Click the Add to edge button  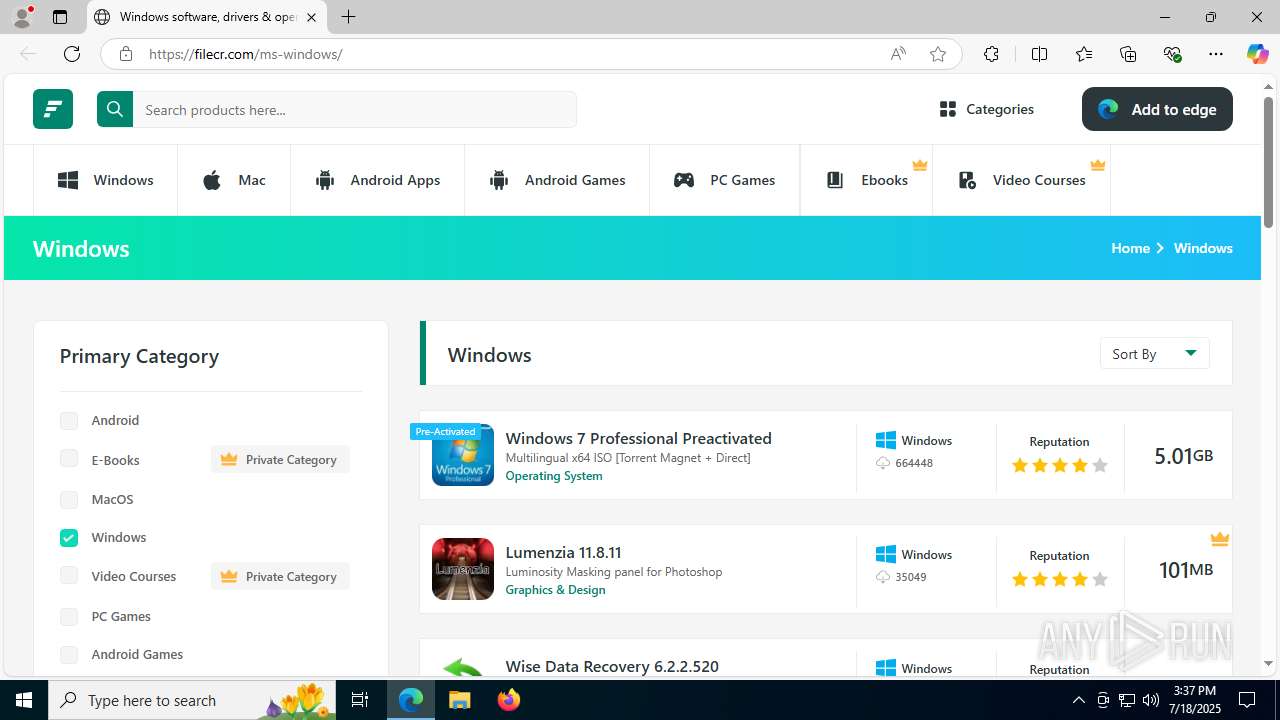[x=1157, y=109]
